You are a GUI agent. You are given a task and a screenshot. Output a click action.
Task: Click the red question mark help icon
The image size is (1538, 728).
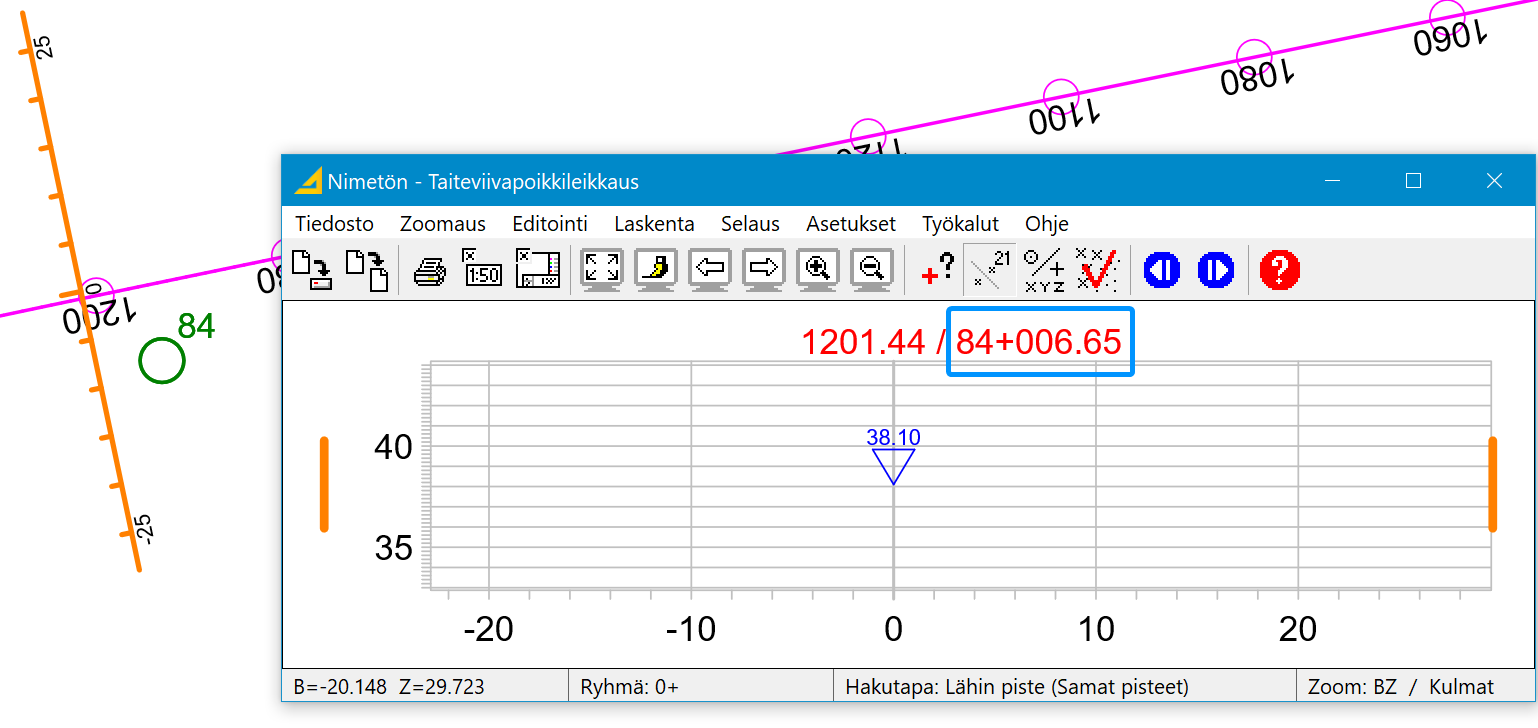[1279, 270]
